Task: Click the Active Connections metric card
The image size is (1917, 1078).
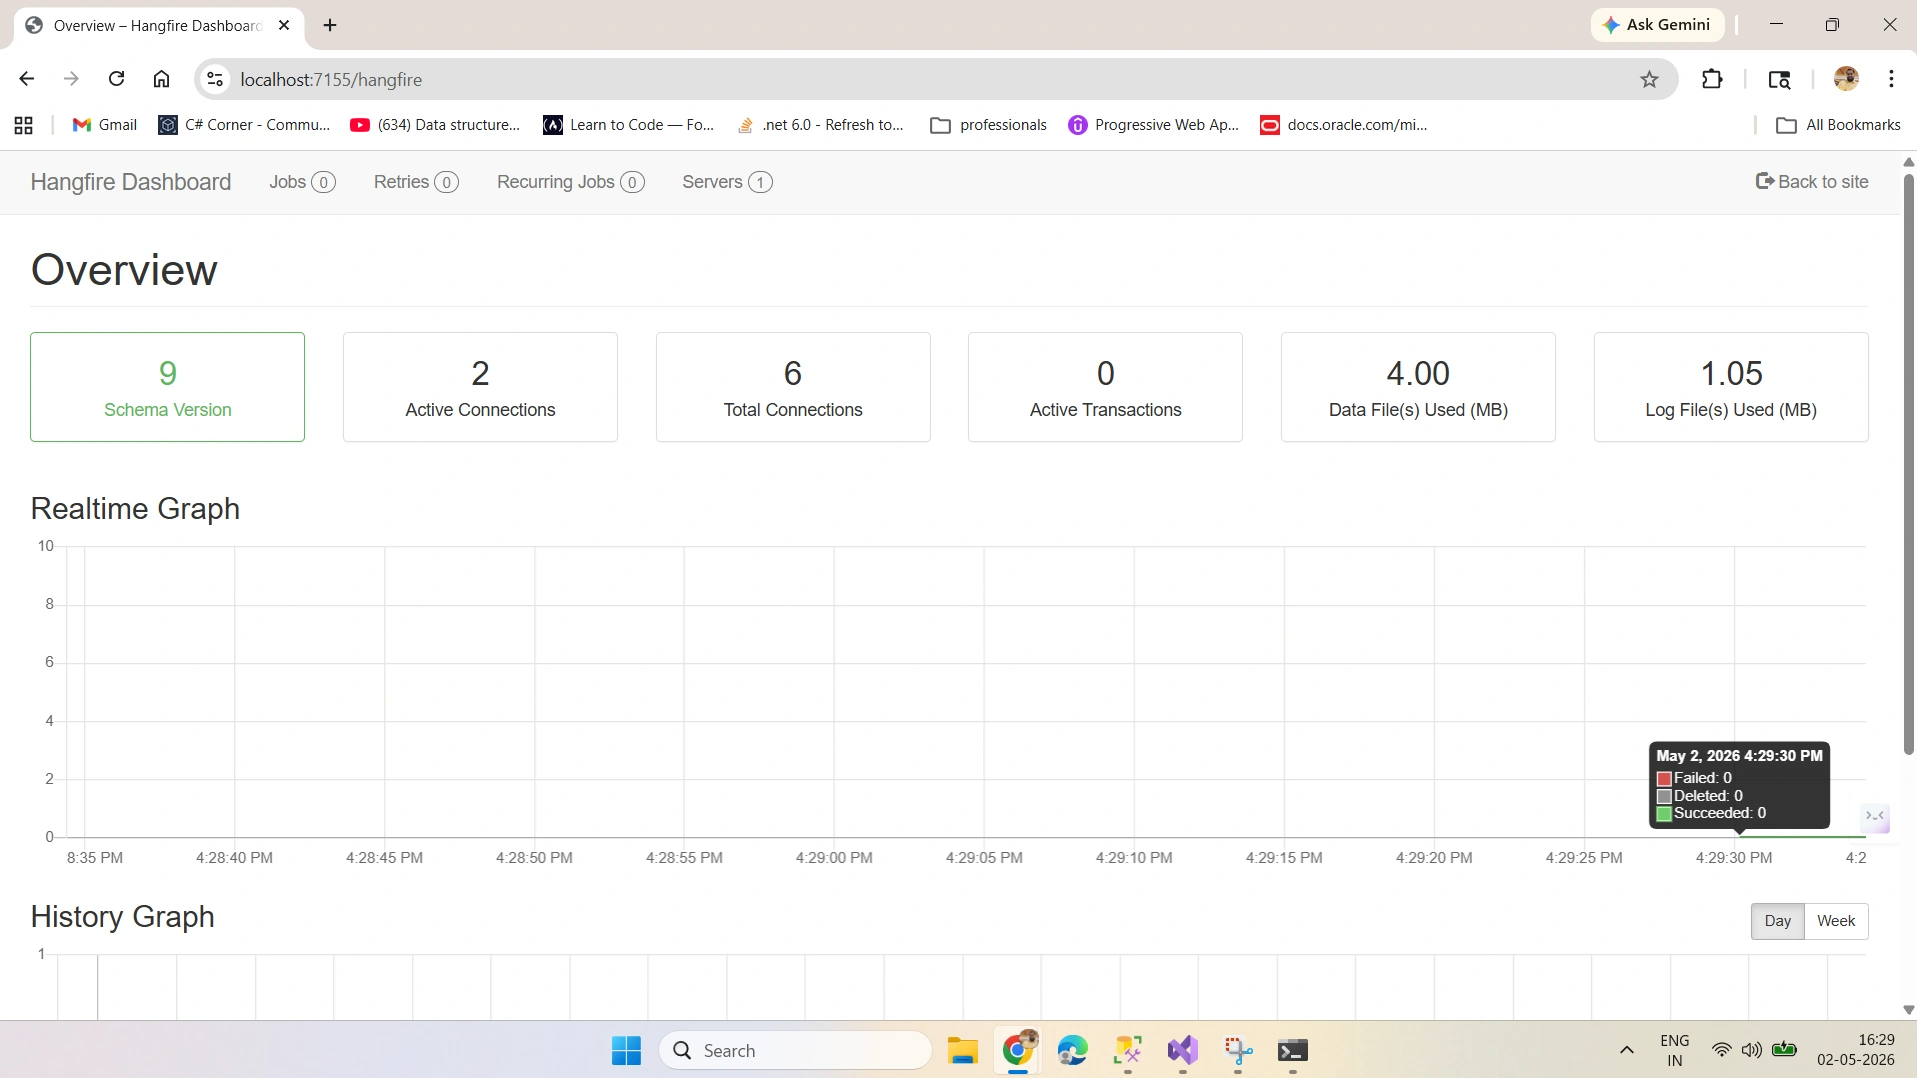Action: [480, 387]
